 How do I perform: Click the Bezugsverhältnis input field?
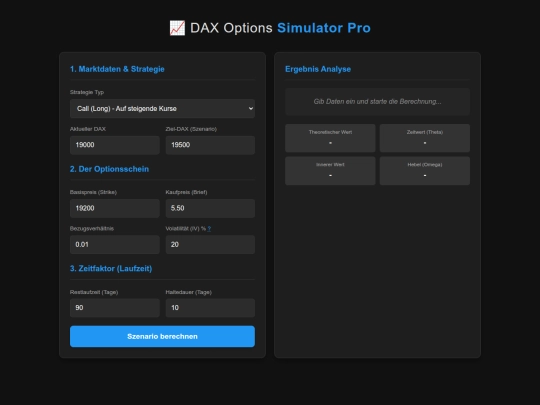[x=115, y=245]
